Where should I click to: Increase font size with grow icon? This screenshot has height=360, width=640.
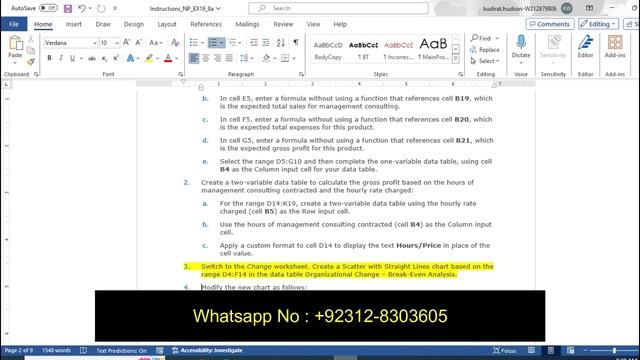[127, 42]
